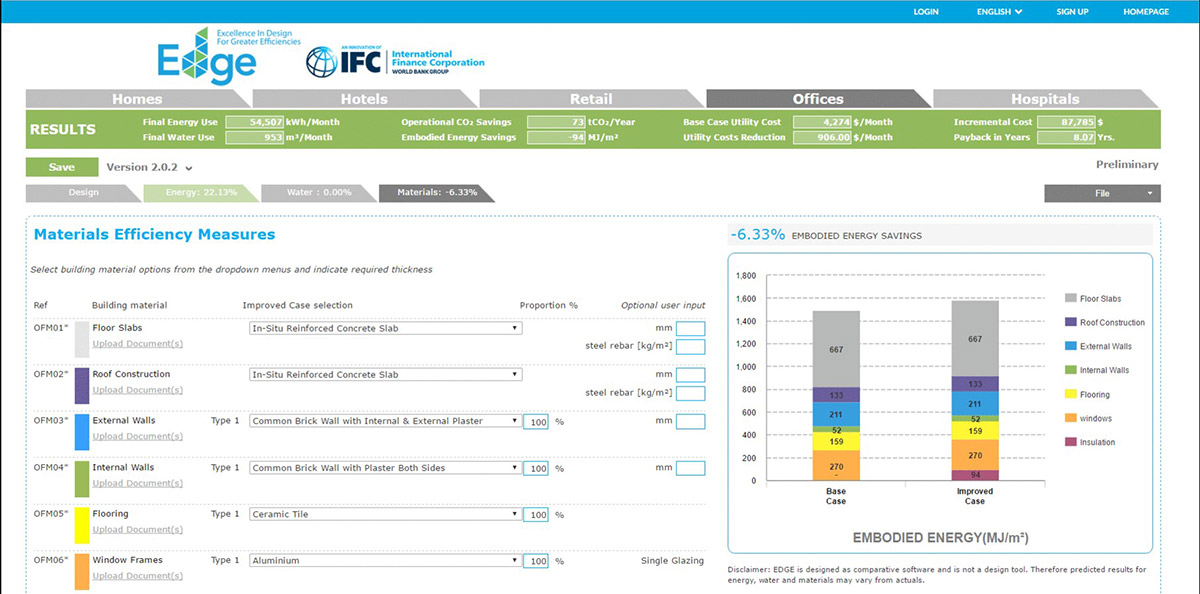Open the ENGLISH language selector

point(999,12)
